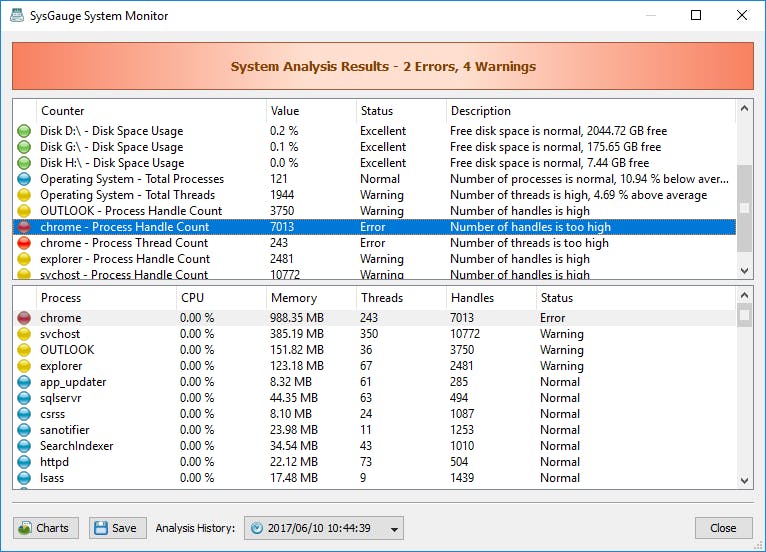Image resolution: width=766 pixels, height=552 pixels.
Task: Sort processes by the Threads column header
Action: (x=401, y=298)
